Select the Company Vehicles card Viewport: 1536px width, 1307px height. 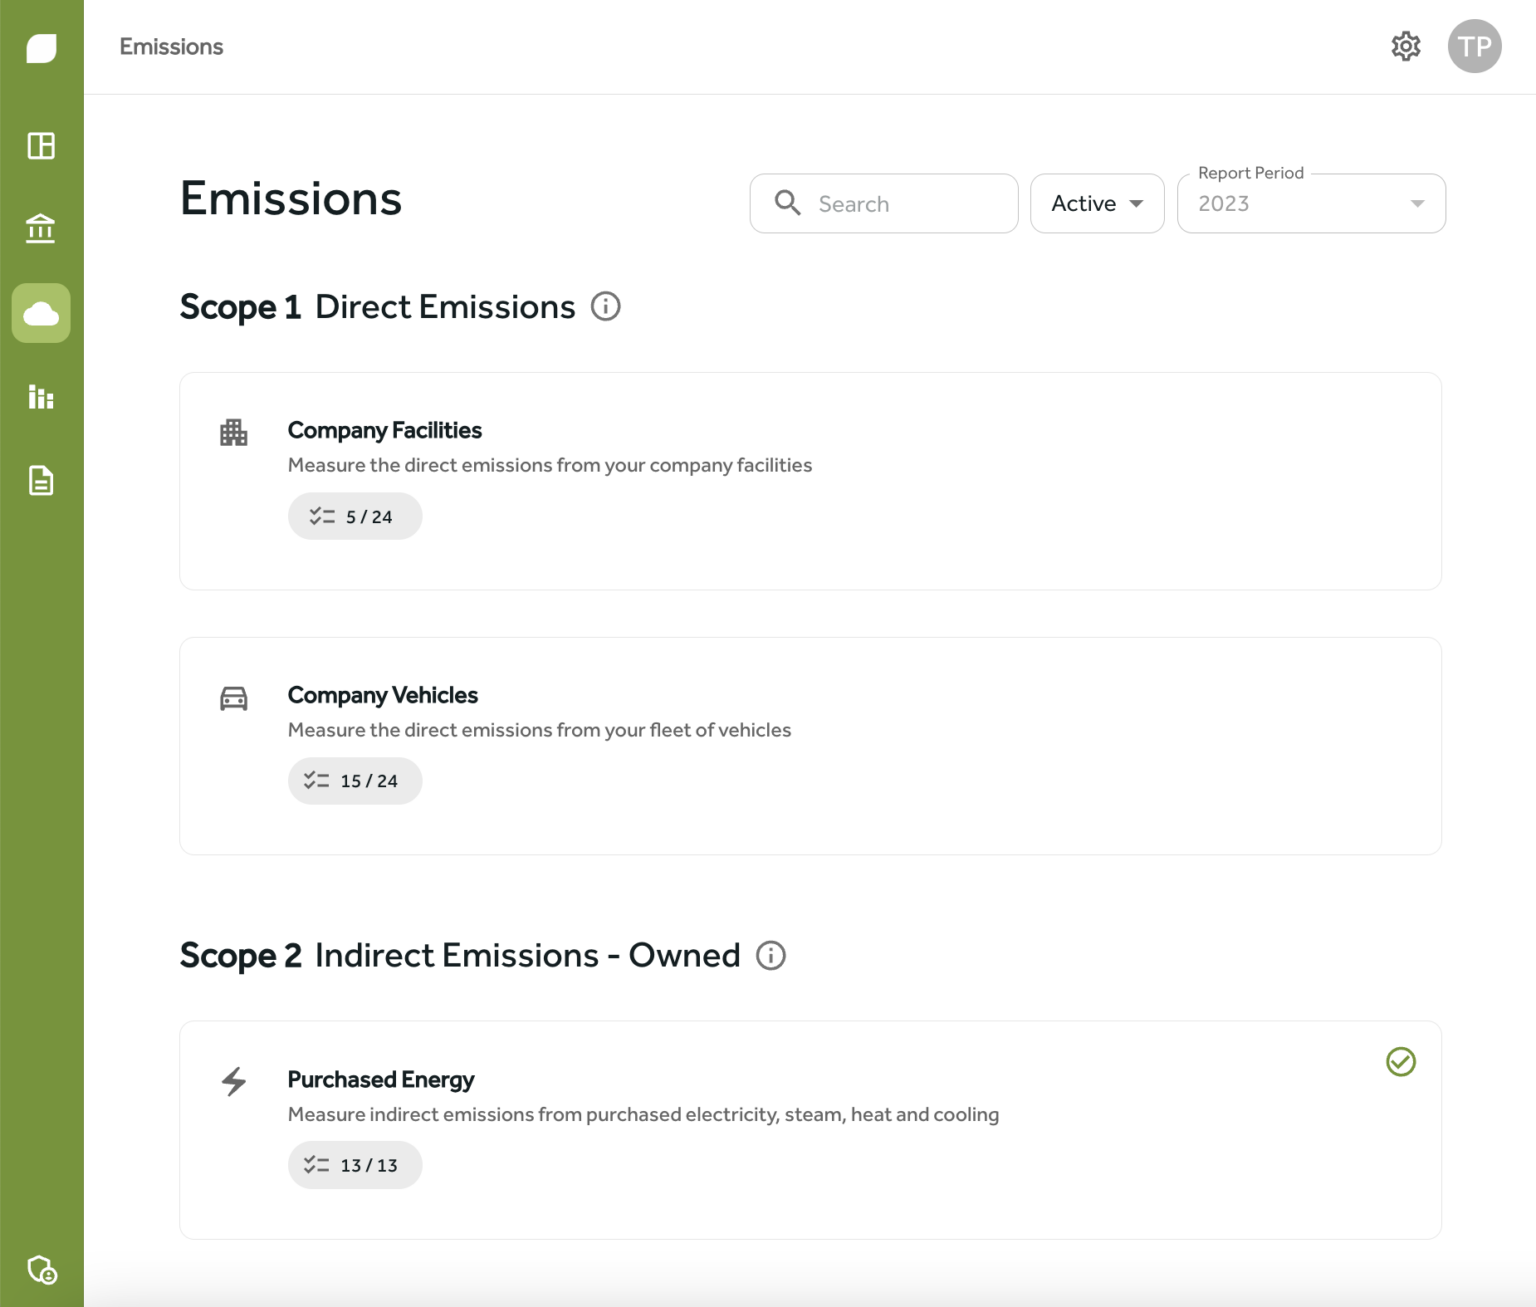(810, 746)
